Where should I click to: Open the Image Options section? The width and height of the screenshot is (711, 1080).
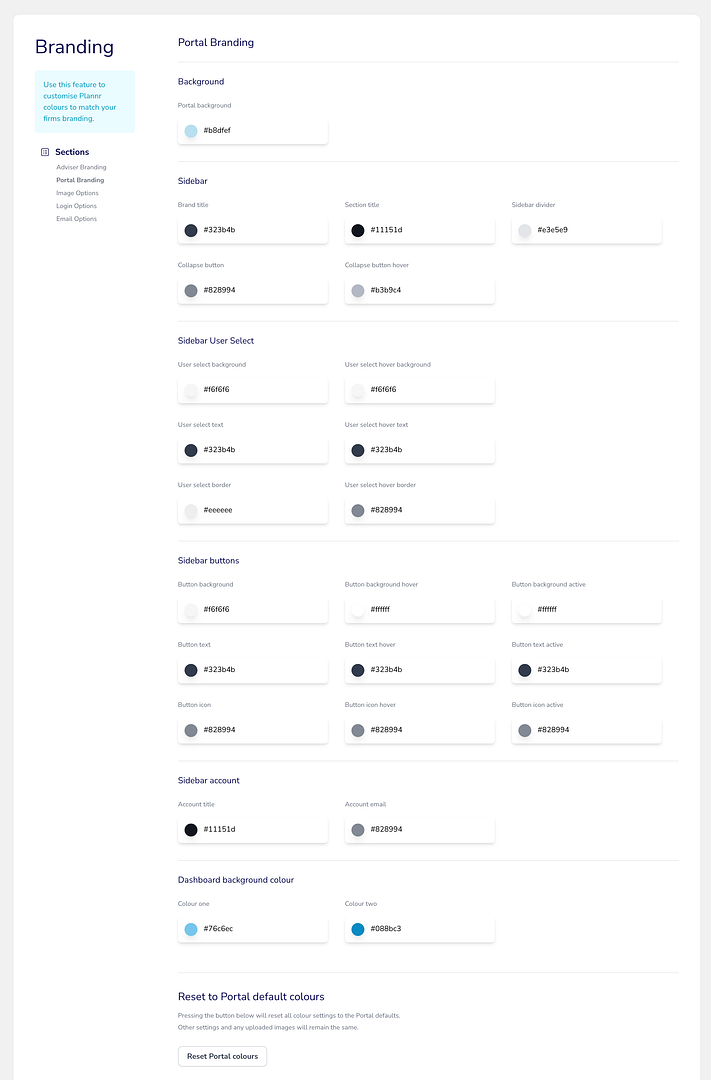77,194
